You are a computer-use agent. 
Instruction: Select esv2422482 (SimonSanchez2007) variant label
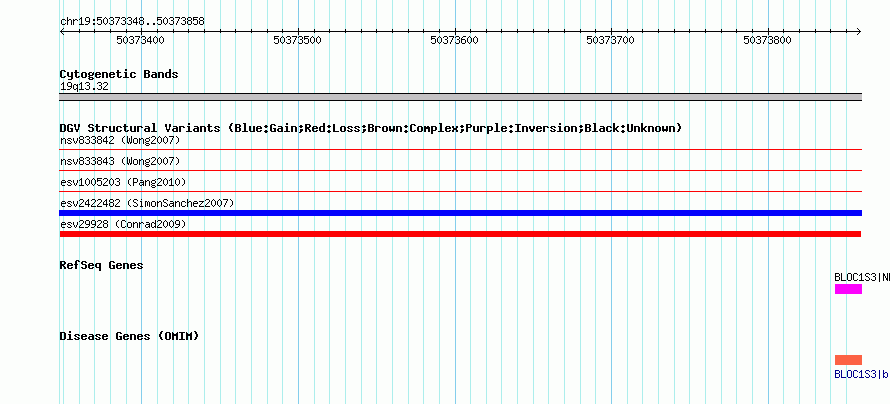[147, 203]
